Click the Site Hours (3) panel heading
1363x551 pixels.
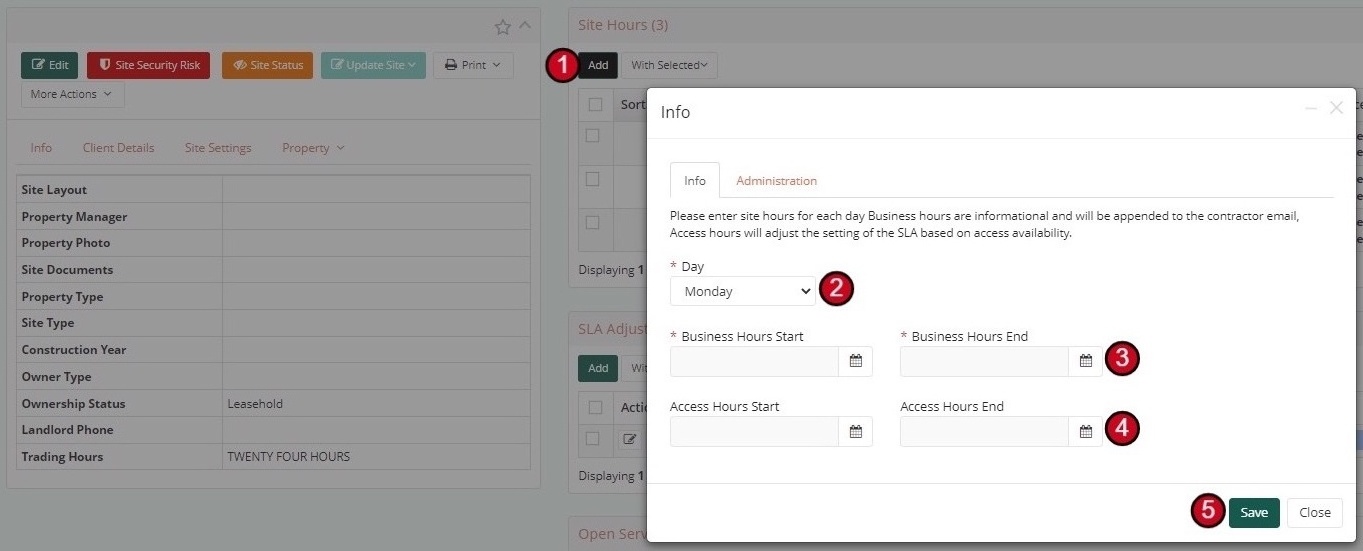(623, 24)
